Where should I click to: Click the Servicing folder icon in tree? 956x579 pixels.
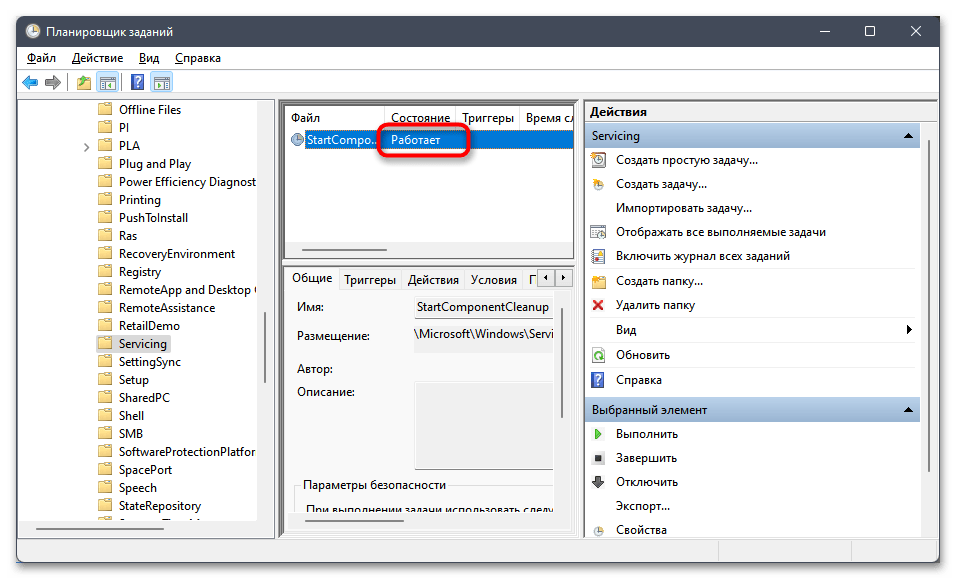tap(105, 343)
